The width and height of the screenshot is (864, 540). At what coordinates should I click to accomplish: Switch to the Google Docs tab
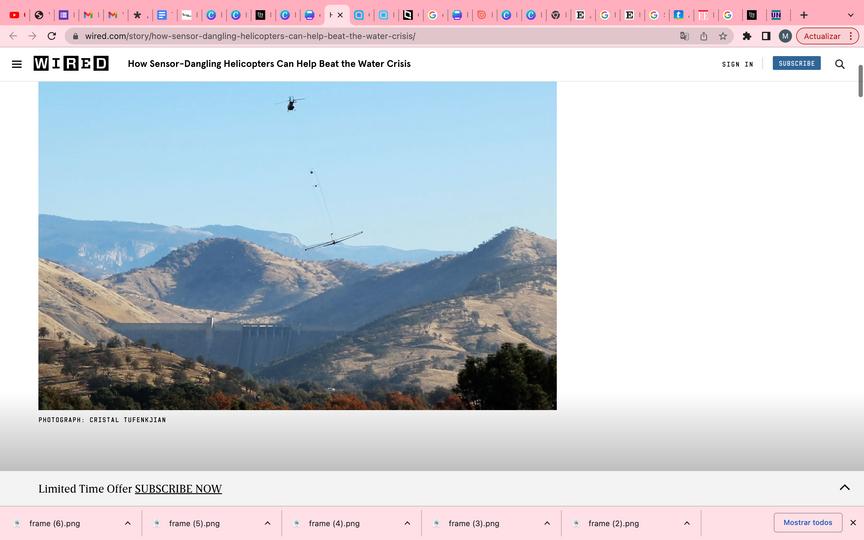click(x=162, y=15)
